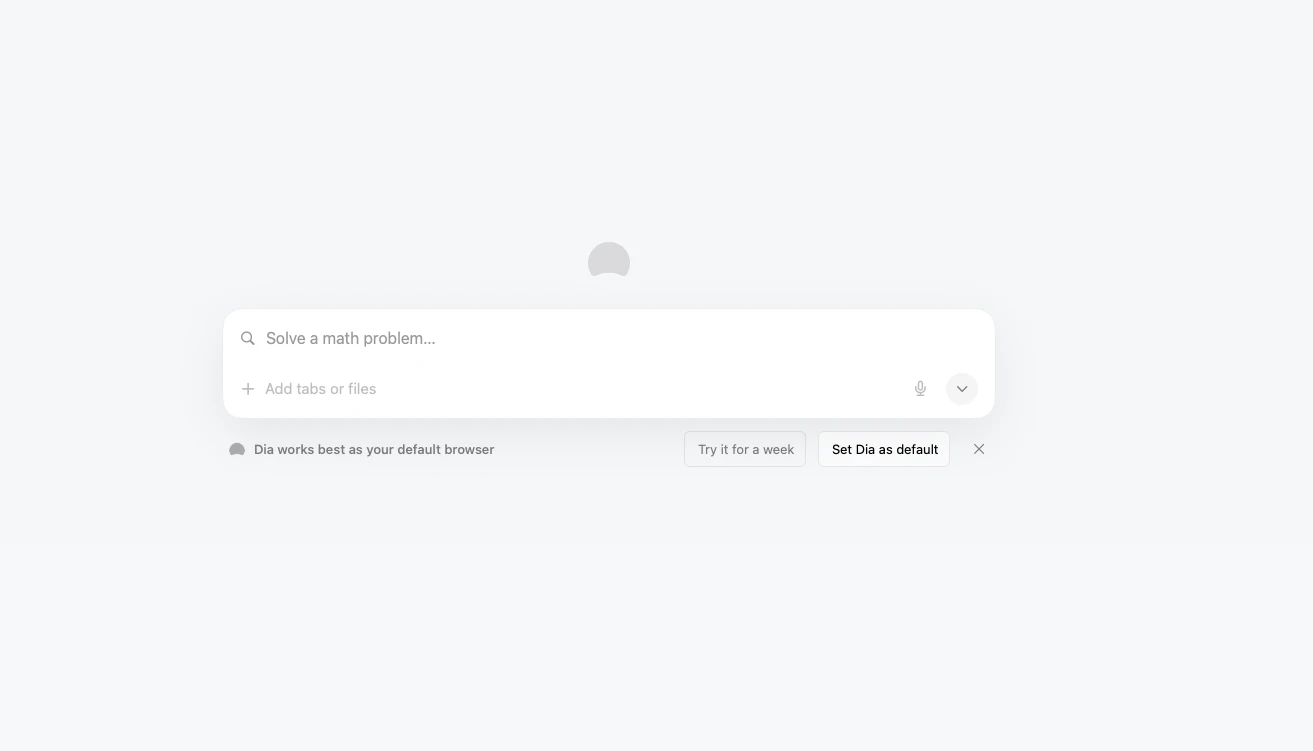
Task: Click the plus icon to add attachments
Action: point(248,389)
